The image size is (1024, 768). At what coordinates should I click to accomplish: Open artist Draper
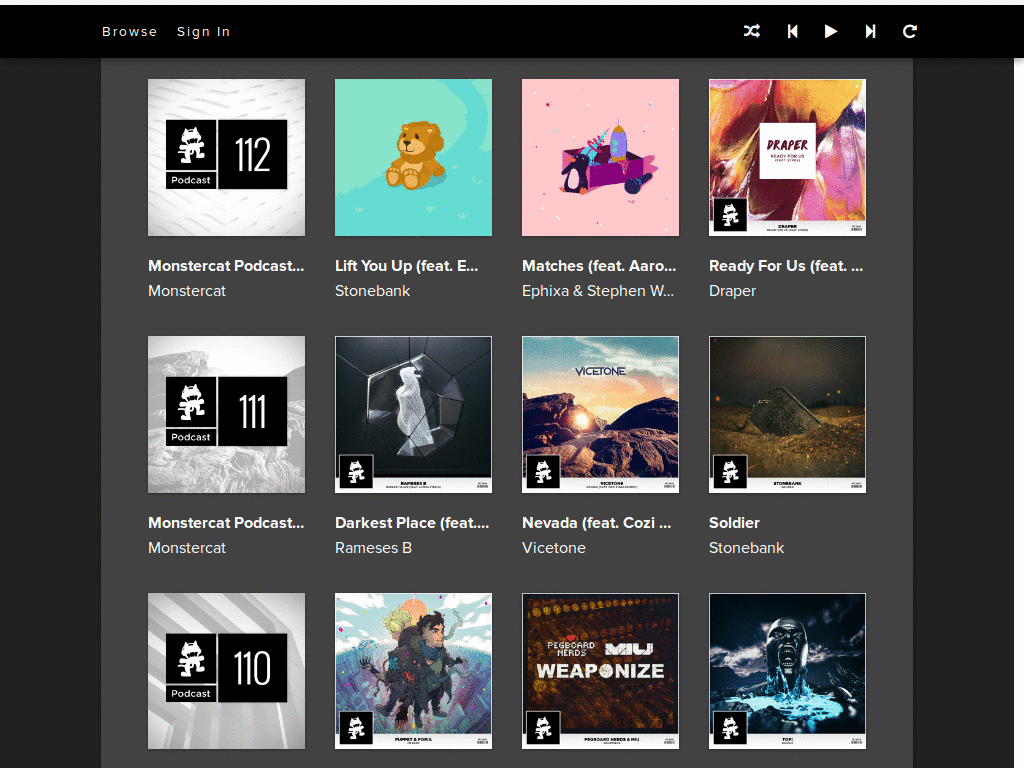click(732, 291)
